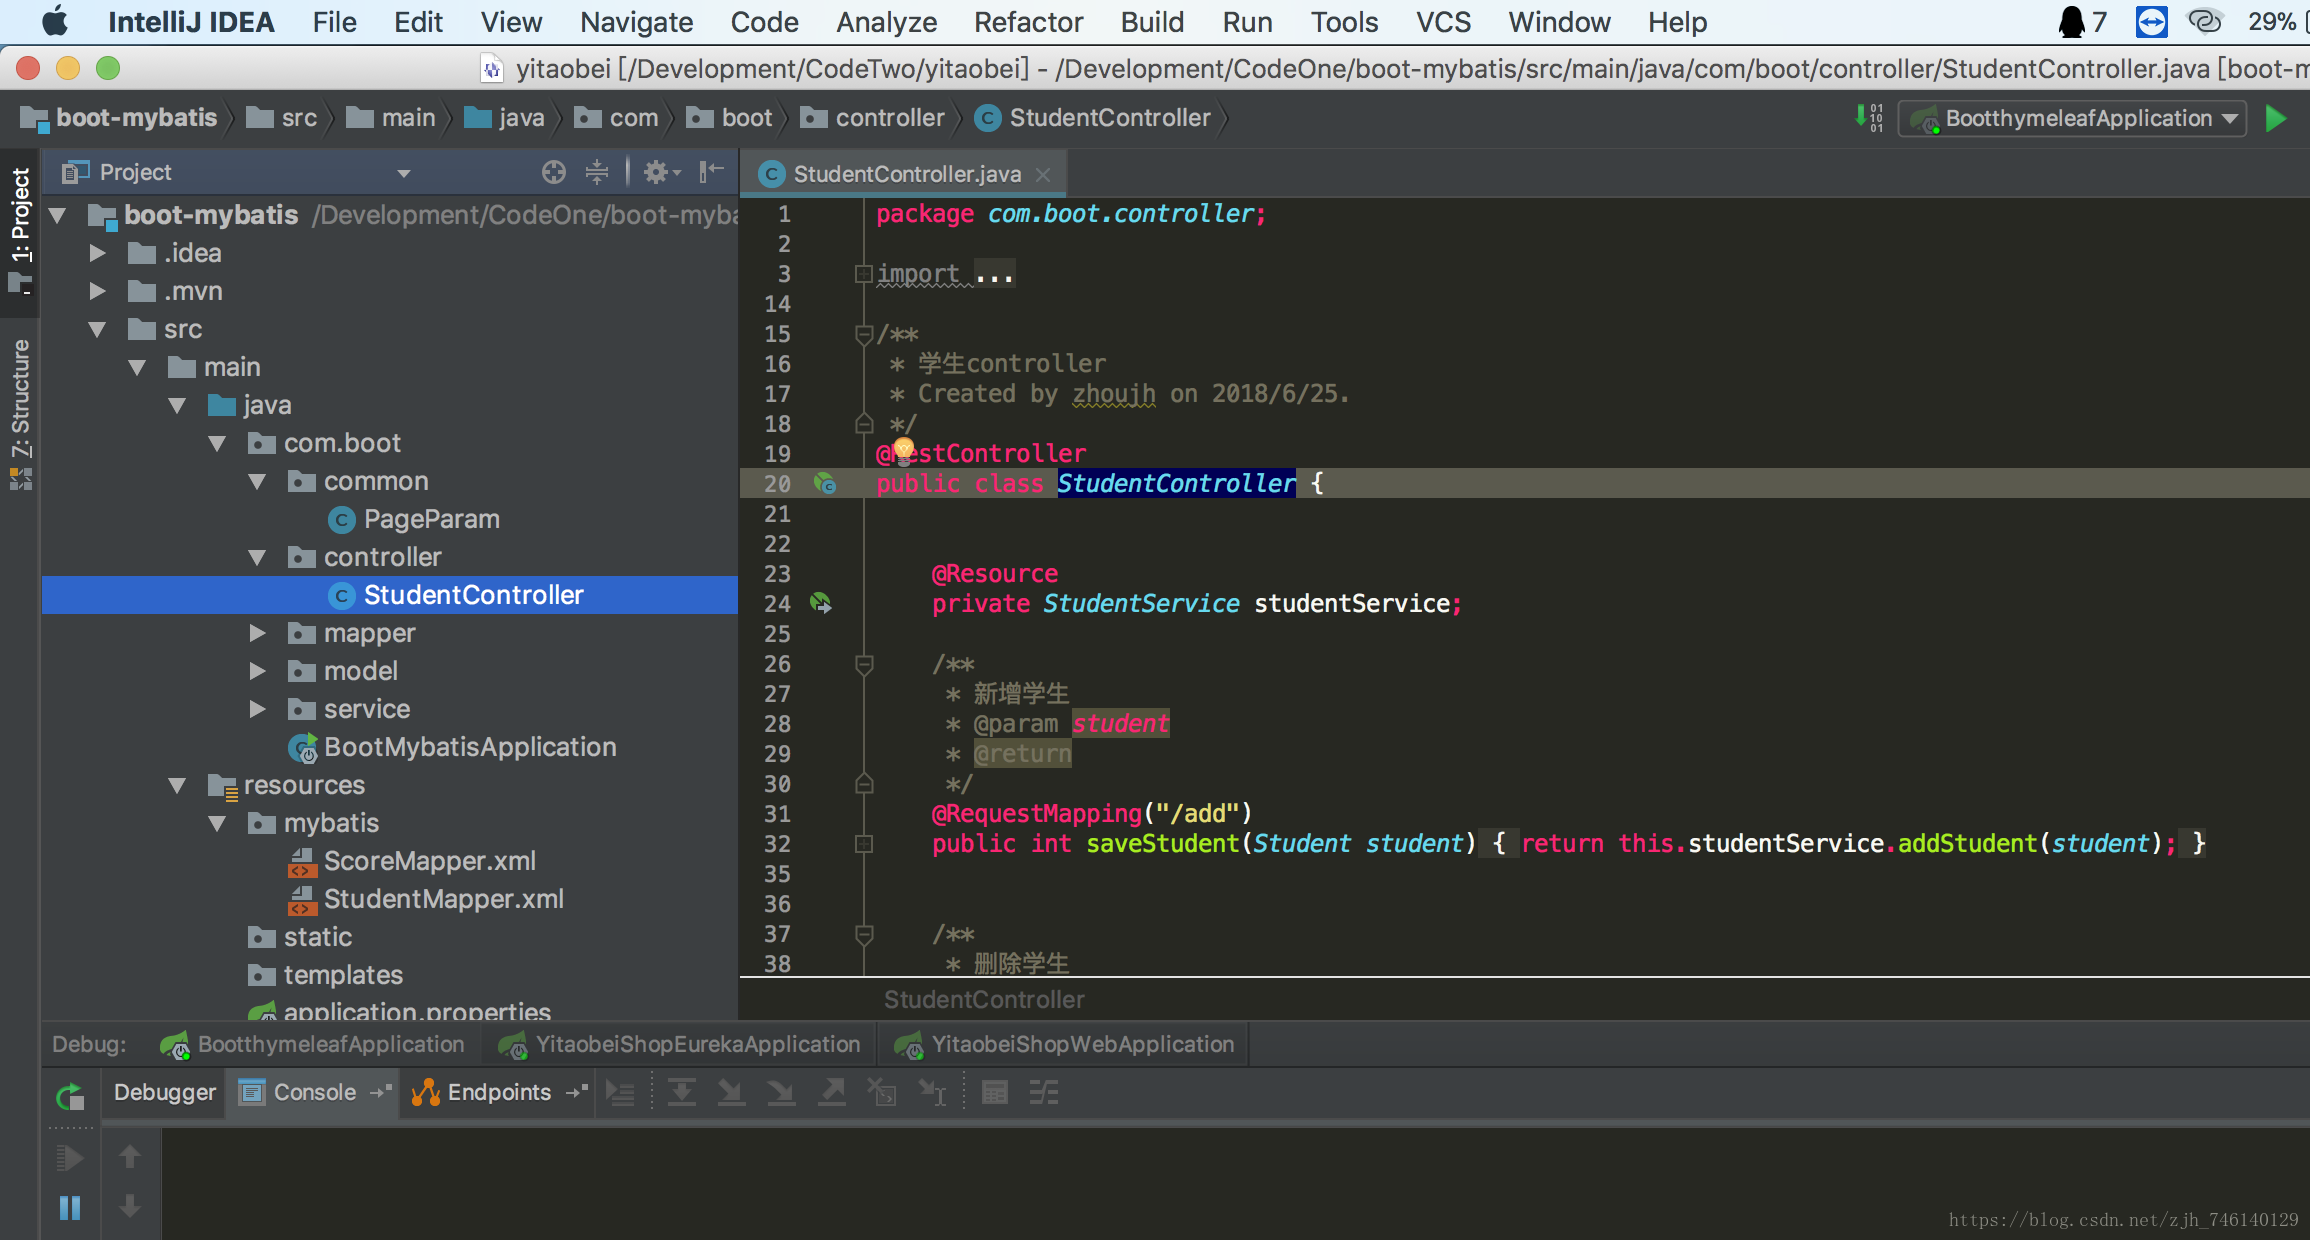Image resolution: width=2310 pixels, height=1240 pixels.
Task: Click Spring bean gutter icon on line 20
Action: coord(825,484)
